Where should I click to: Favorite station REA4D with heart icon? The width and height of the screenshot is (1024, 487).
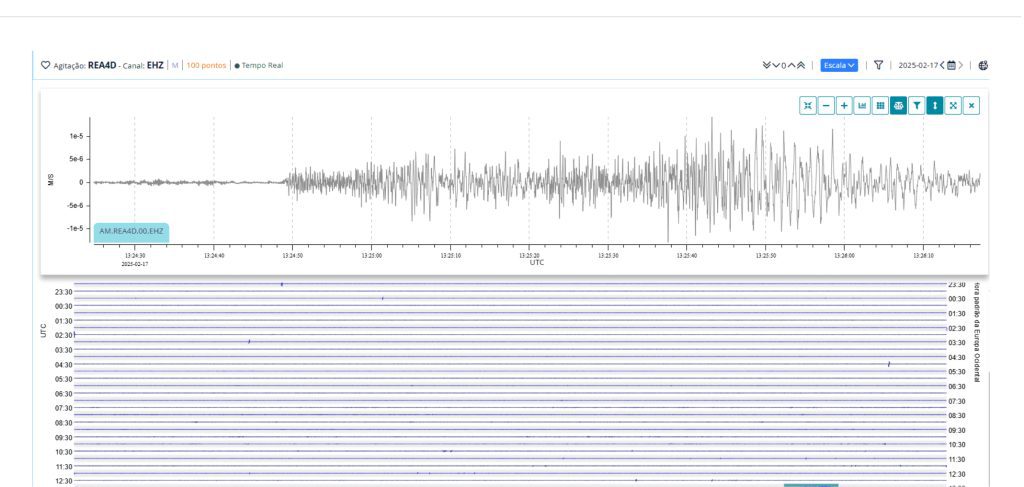pyautogui.click(x=45, y=65)
